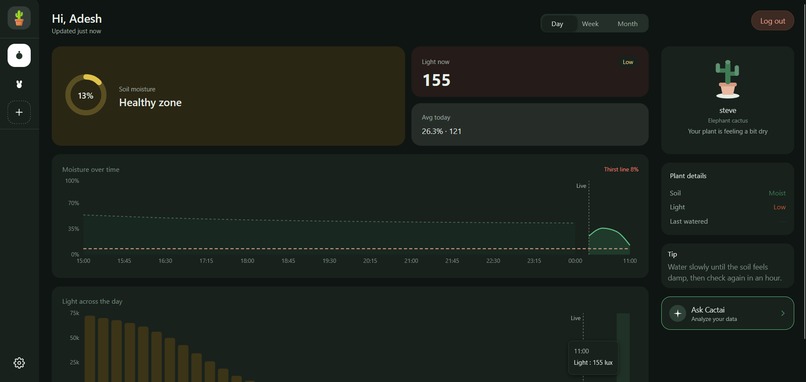Click the Plant details heading
Viewport: 806px width, 382px height.
(x=688, y=176)
